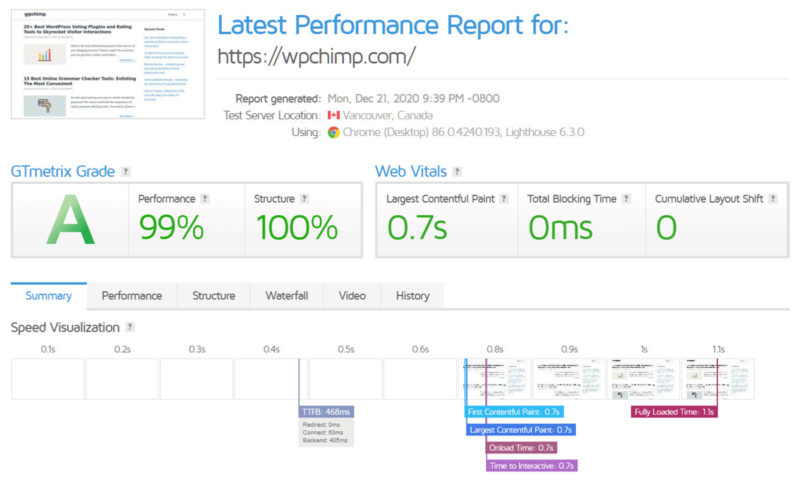
Task: Click the Cumulative Layout Shift value 0
Action: pos(666,228)
